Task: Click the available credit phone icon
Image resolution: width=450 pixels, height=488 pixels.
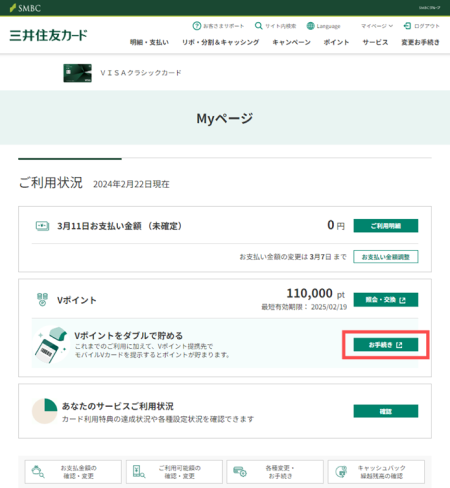Action: coord(139,472)
